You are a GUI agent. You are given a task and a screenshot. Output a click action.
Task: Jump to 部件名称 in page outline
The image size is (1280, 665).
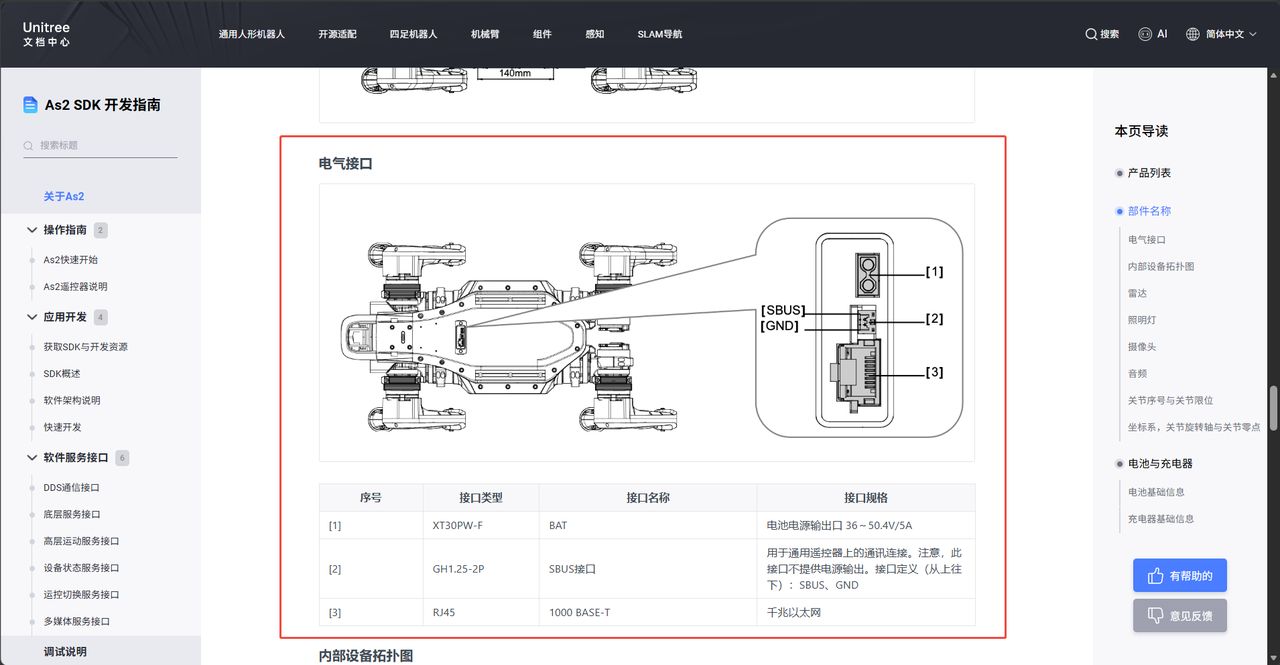point(1149,211)
